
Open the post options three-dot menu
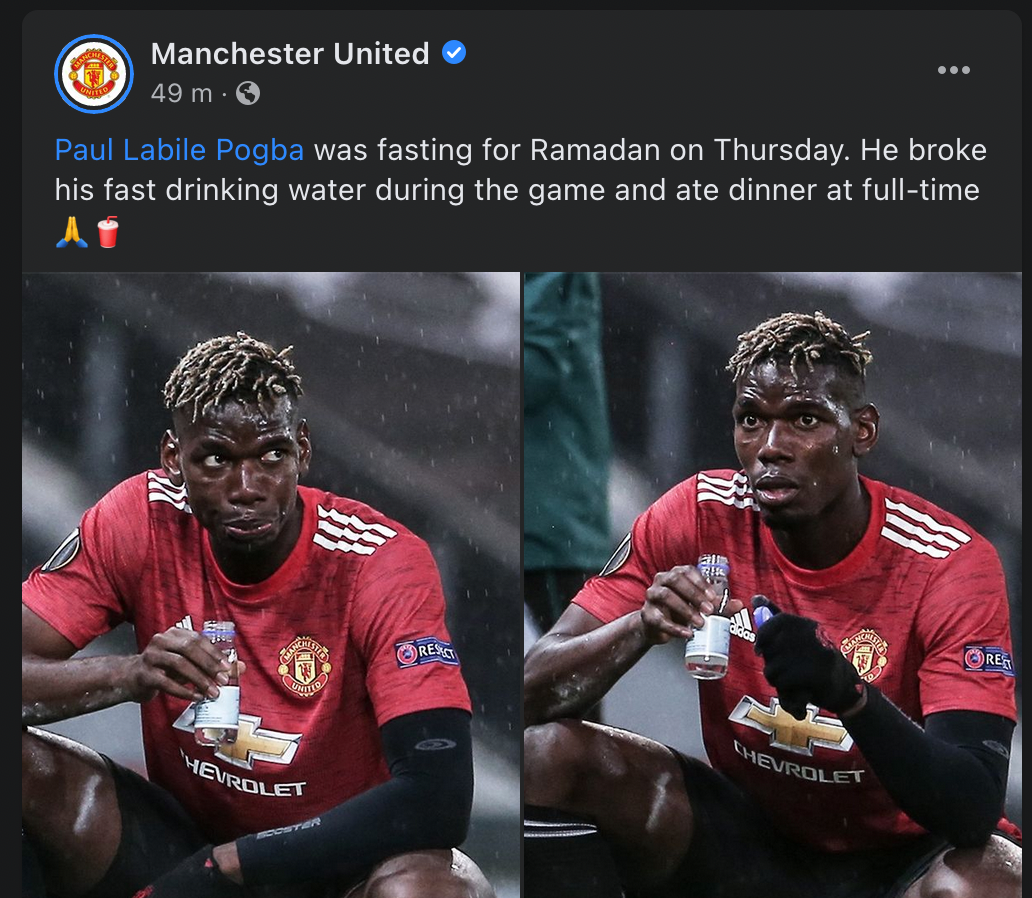click(x=953, y=70)
